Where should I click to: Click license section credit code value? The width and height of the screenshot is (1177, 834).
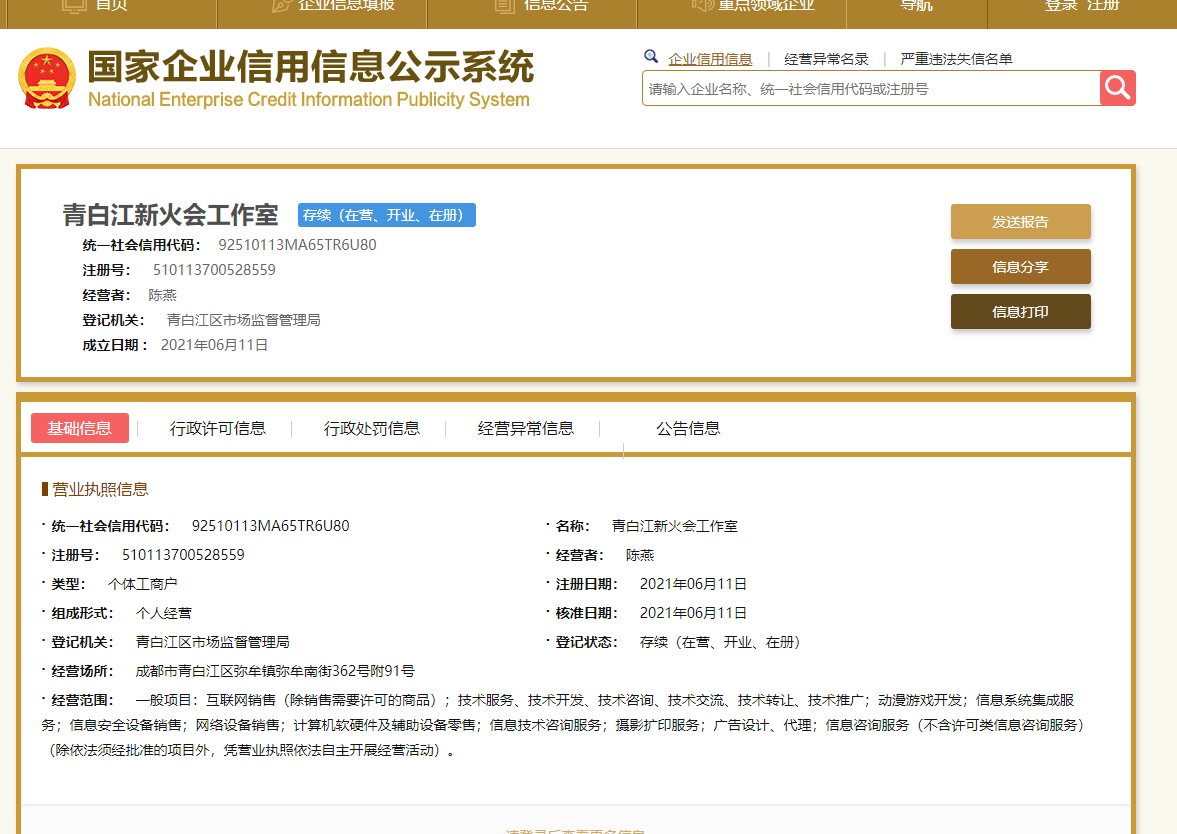[270, 525]
